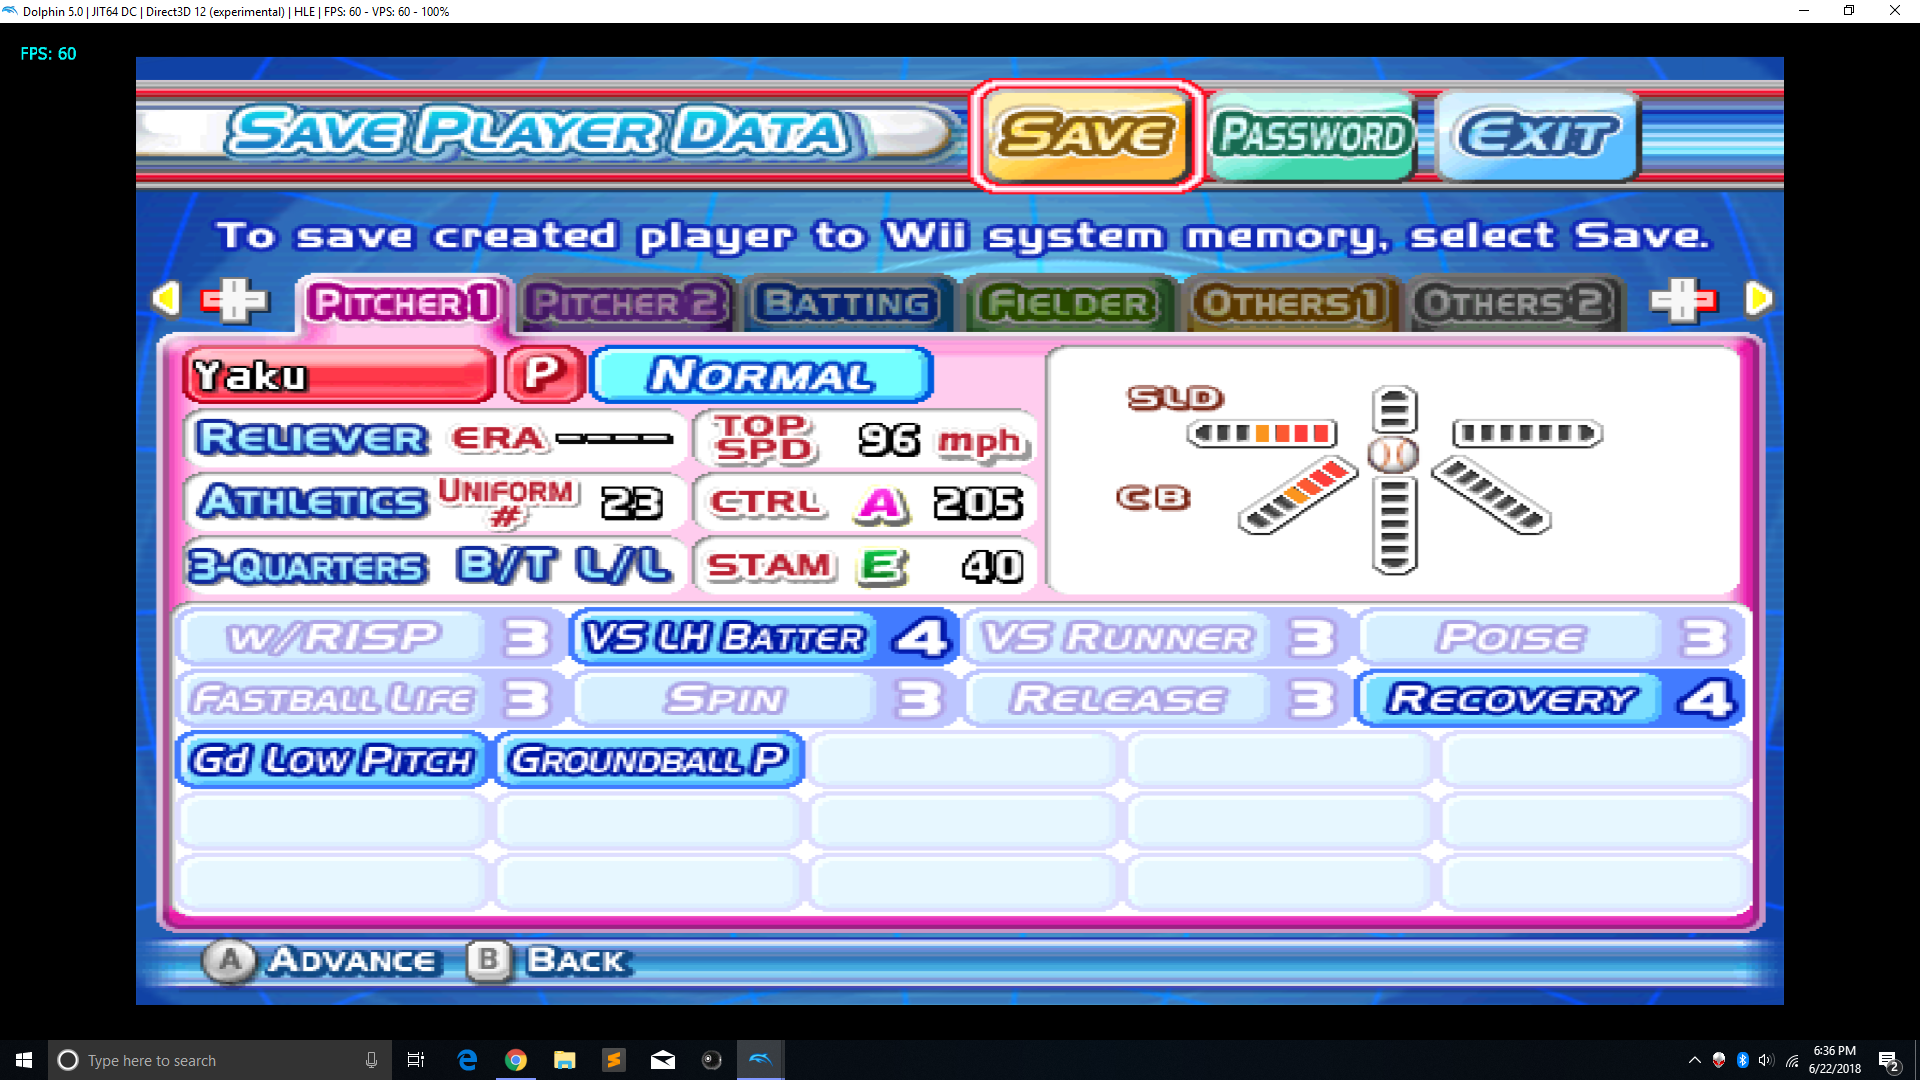The width and height of the screenshot is (1920, 1080).
Task: Select the Groundball P trait
Action: (650, 760)
